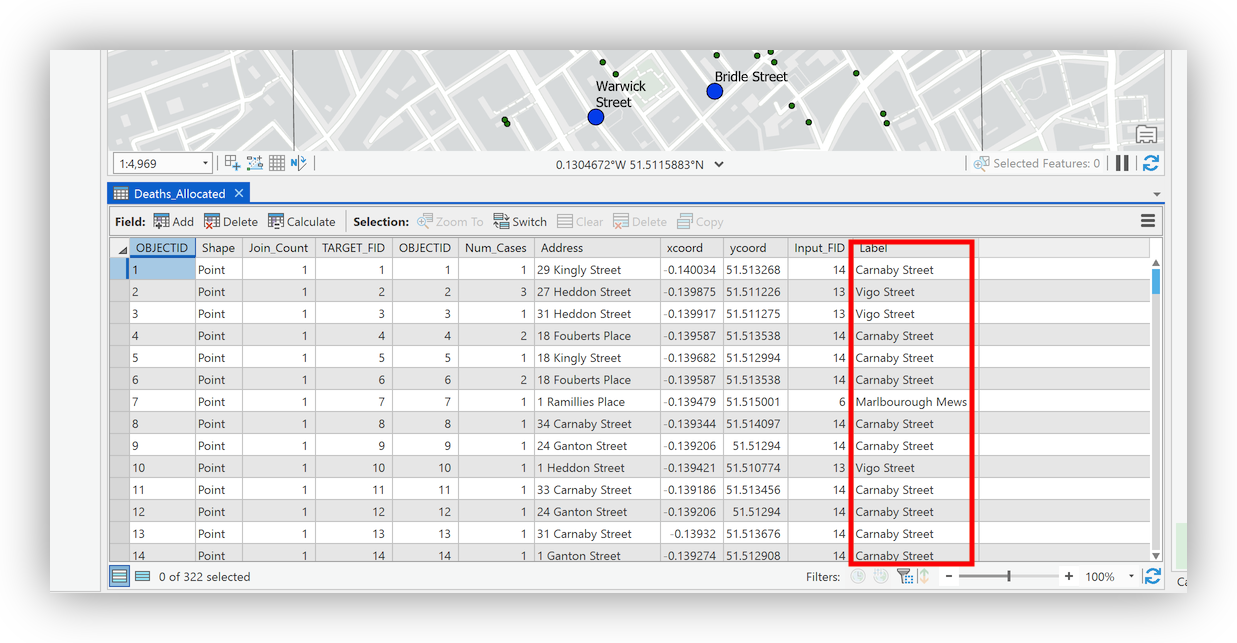
Task: Toggle show selected records view
Action: click(142, 576)
